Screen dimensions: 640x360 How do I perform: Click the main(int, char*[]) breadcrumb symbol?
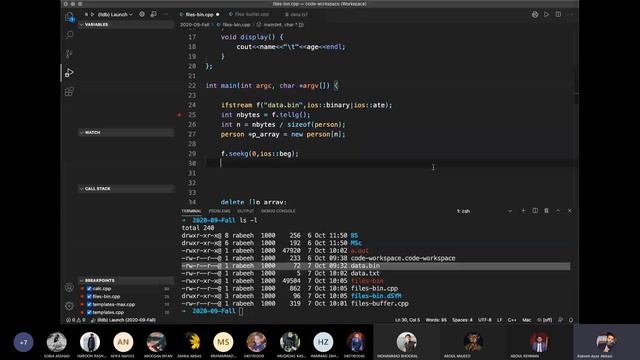click(280, 25)
